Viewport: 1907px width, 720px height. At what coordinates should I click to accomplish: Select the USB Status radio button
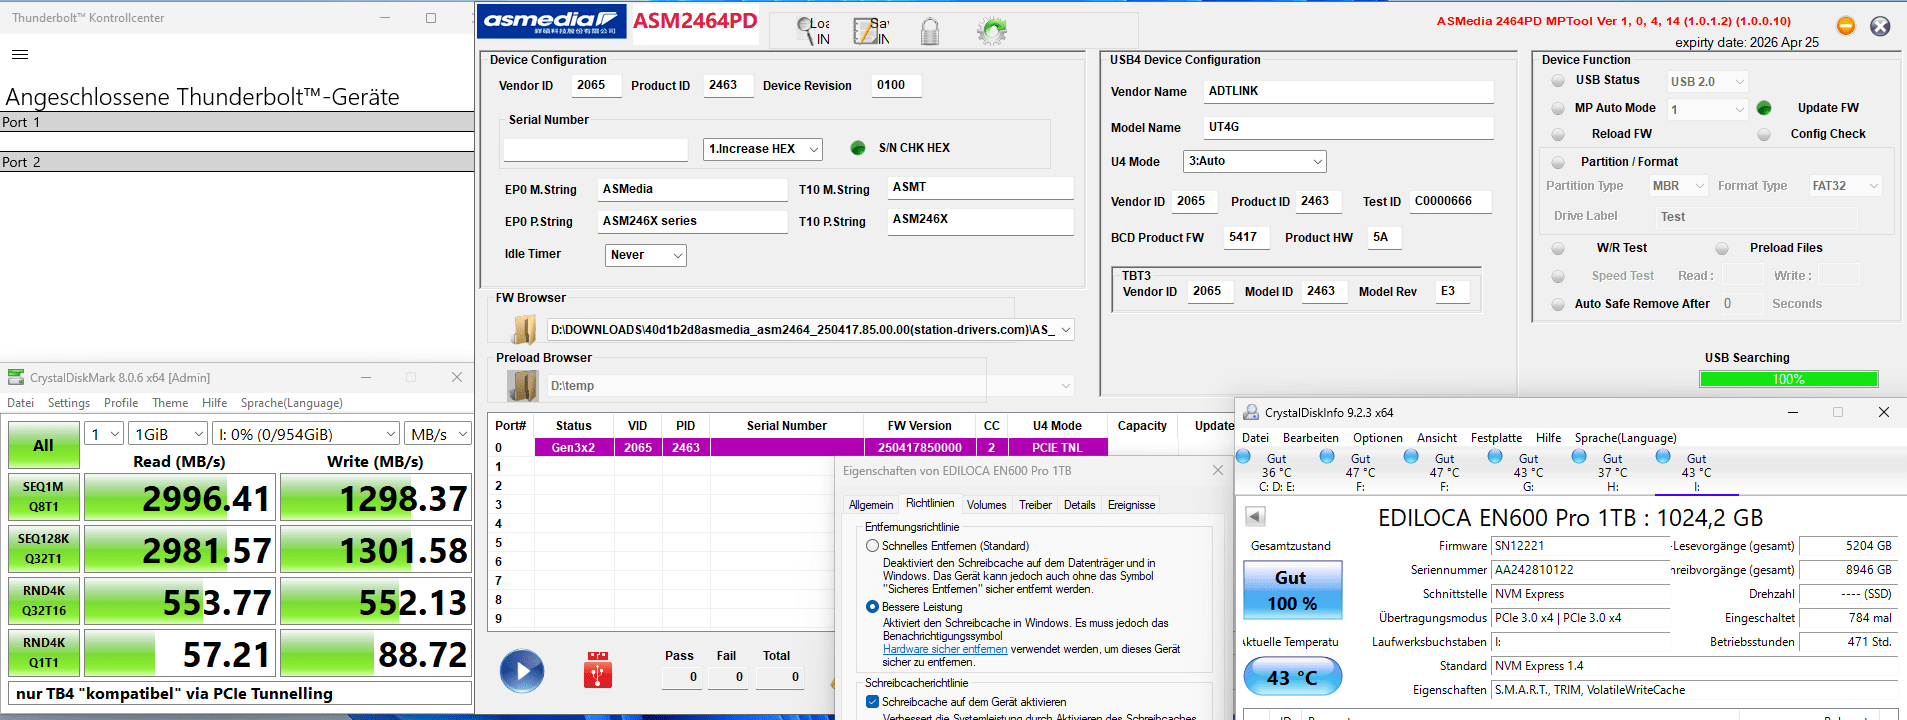click(x=1558, y=81)
